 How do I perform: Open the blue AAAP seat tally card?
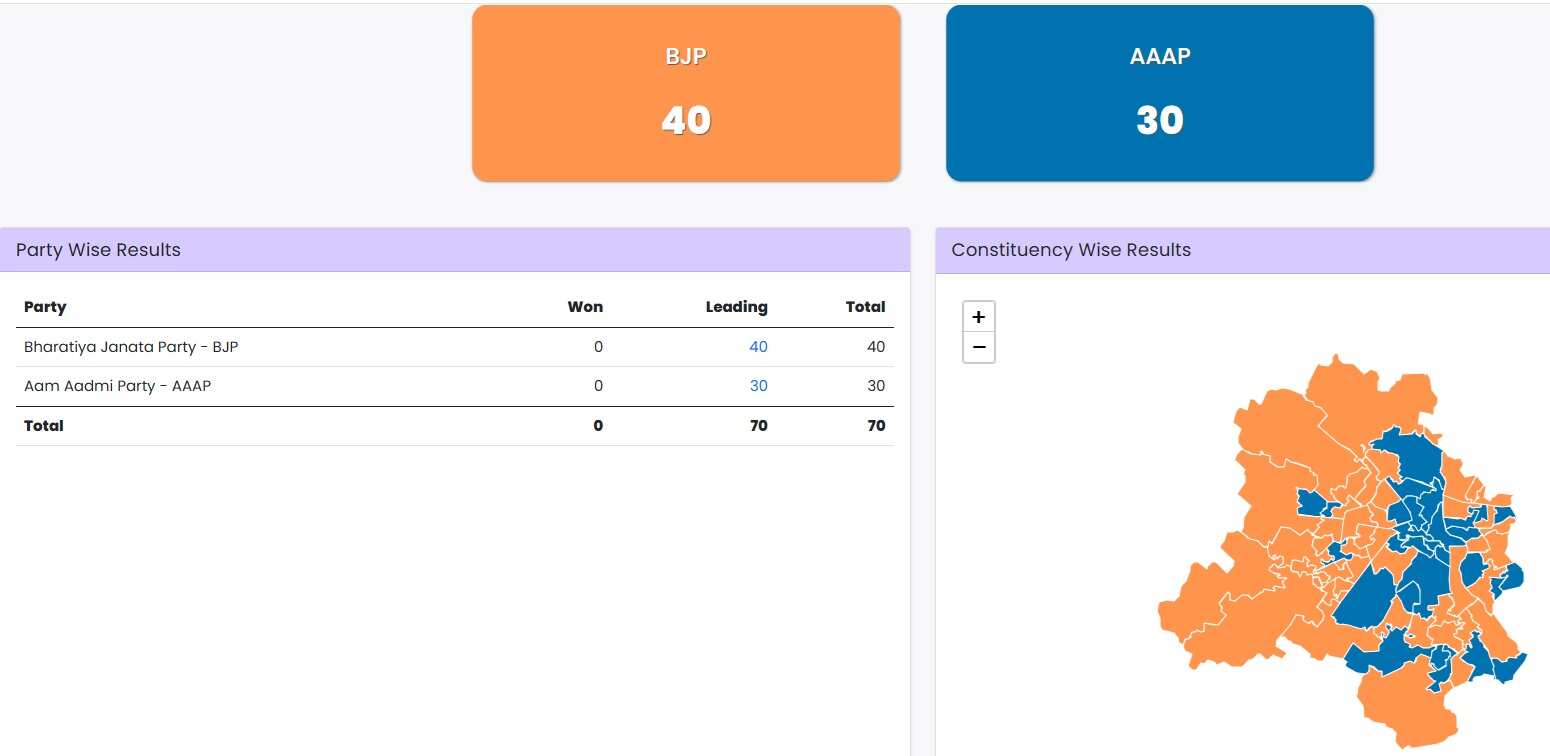click(1159, 93)
